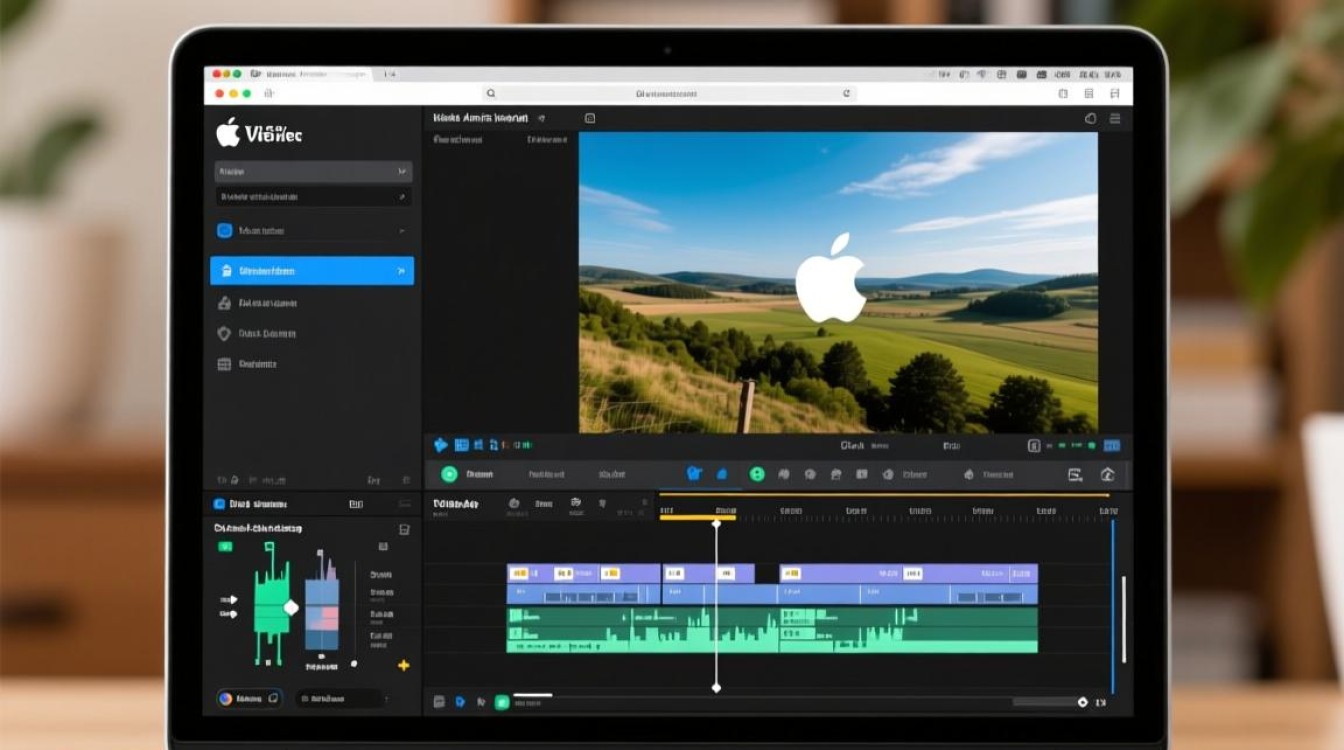Image resolution: width=1344 pixels, height=750 pixels.
Task: Click the playhead's top handle on the ruler
Action: click(x=716, y=523)
